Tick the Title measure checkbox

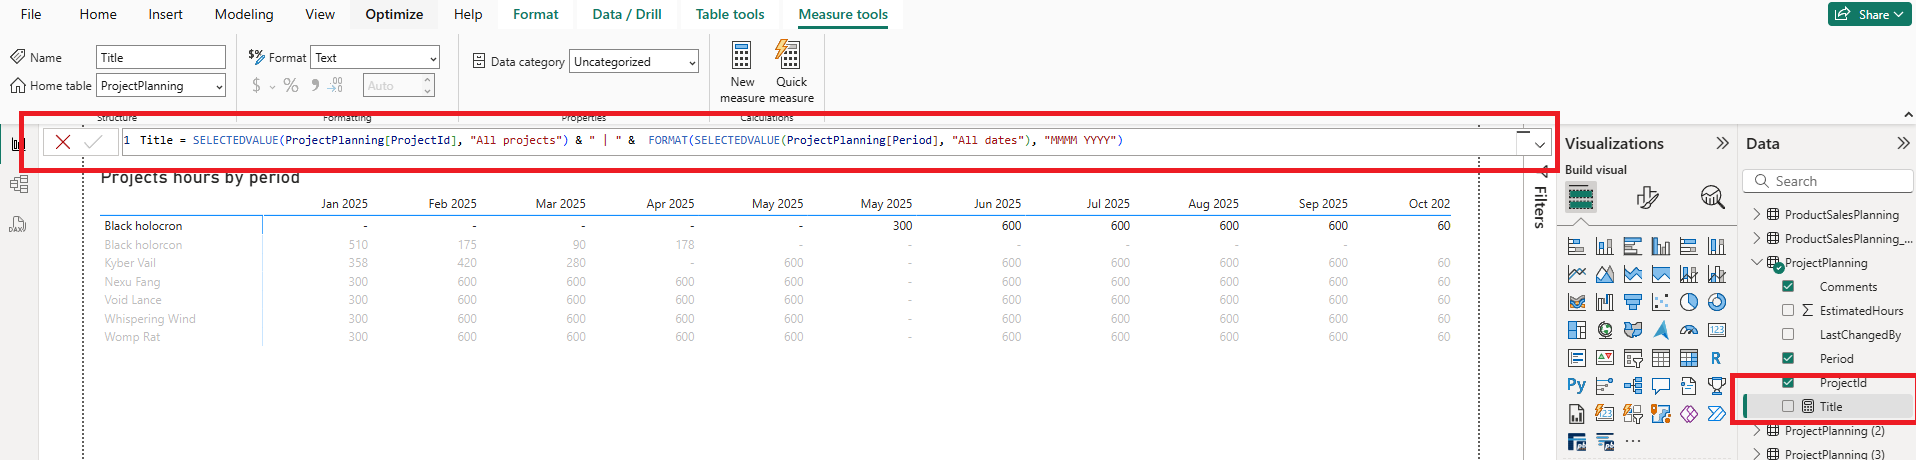[x=1788, y=407]
